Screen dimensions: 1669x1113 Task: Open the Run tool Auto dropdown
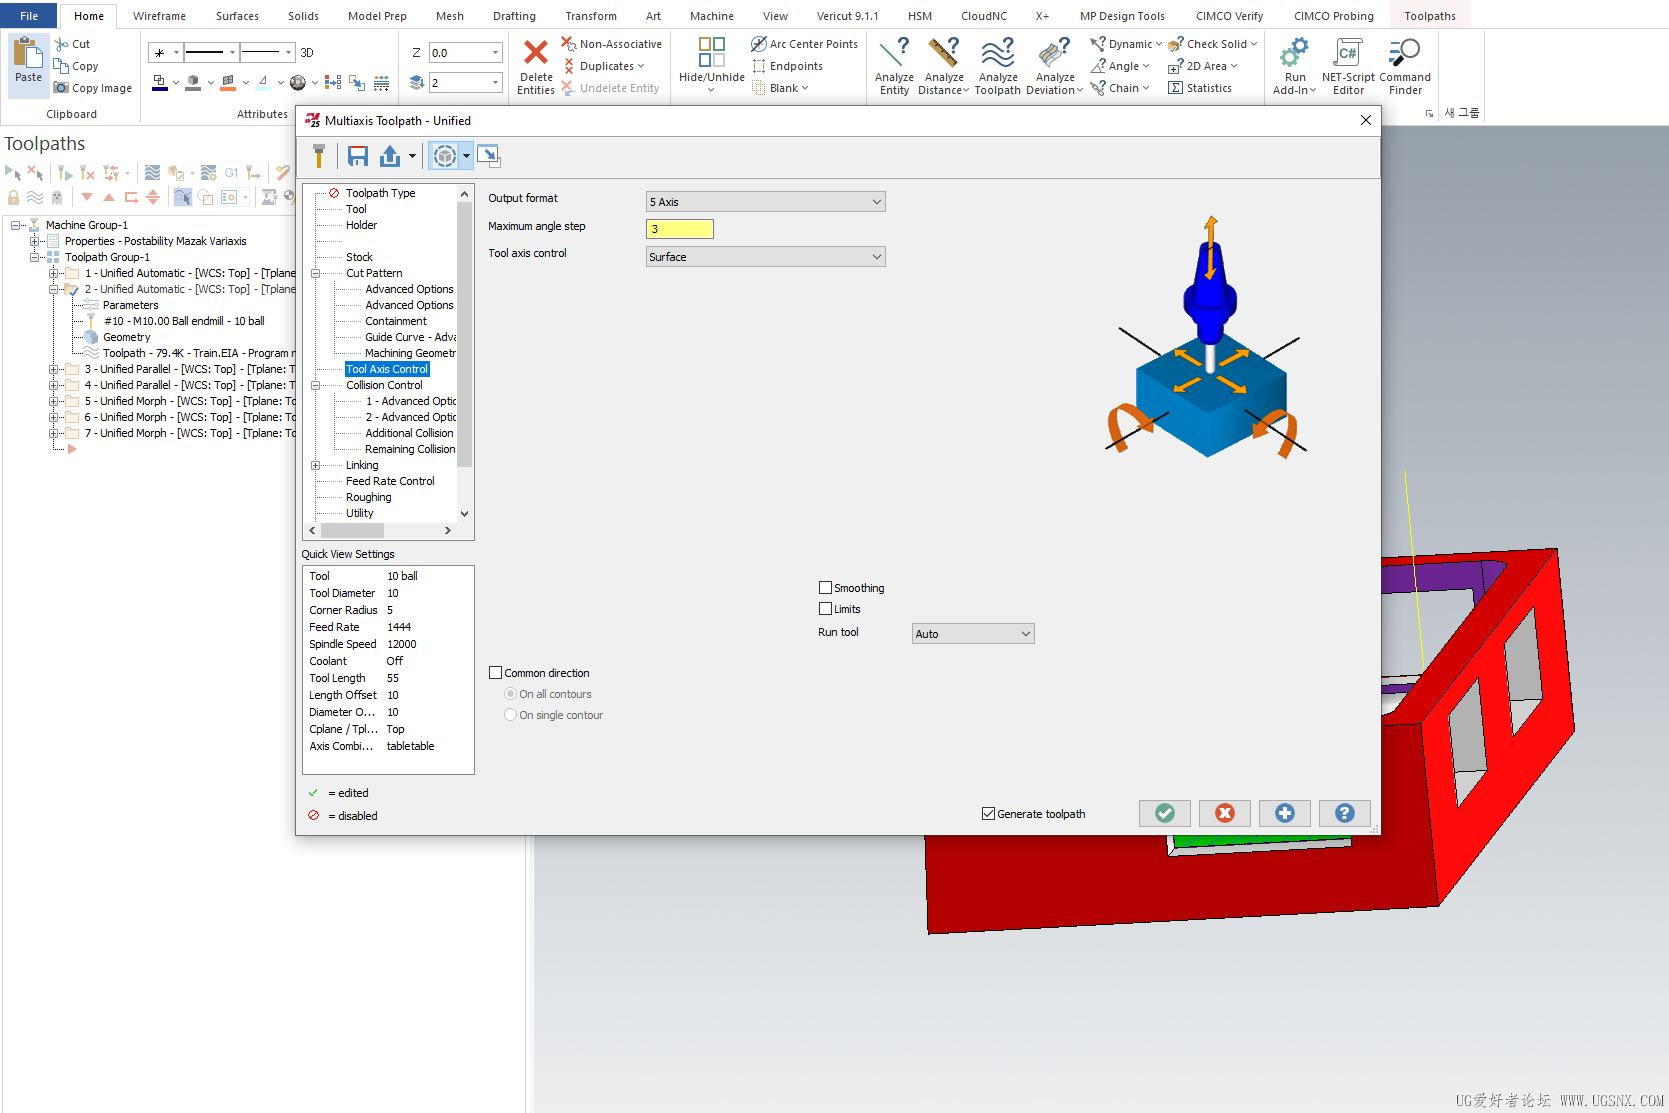coord(972,634)
